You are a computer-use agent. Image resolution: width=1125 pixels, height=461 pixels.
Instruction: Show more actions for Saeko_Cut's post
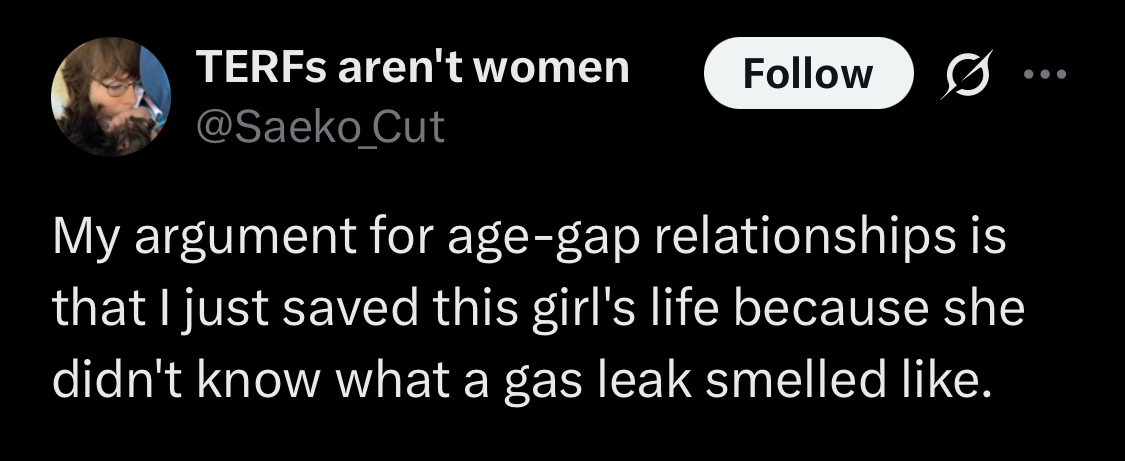[x=1045, y=74]
